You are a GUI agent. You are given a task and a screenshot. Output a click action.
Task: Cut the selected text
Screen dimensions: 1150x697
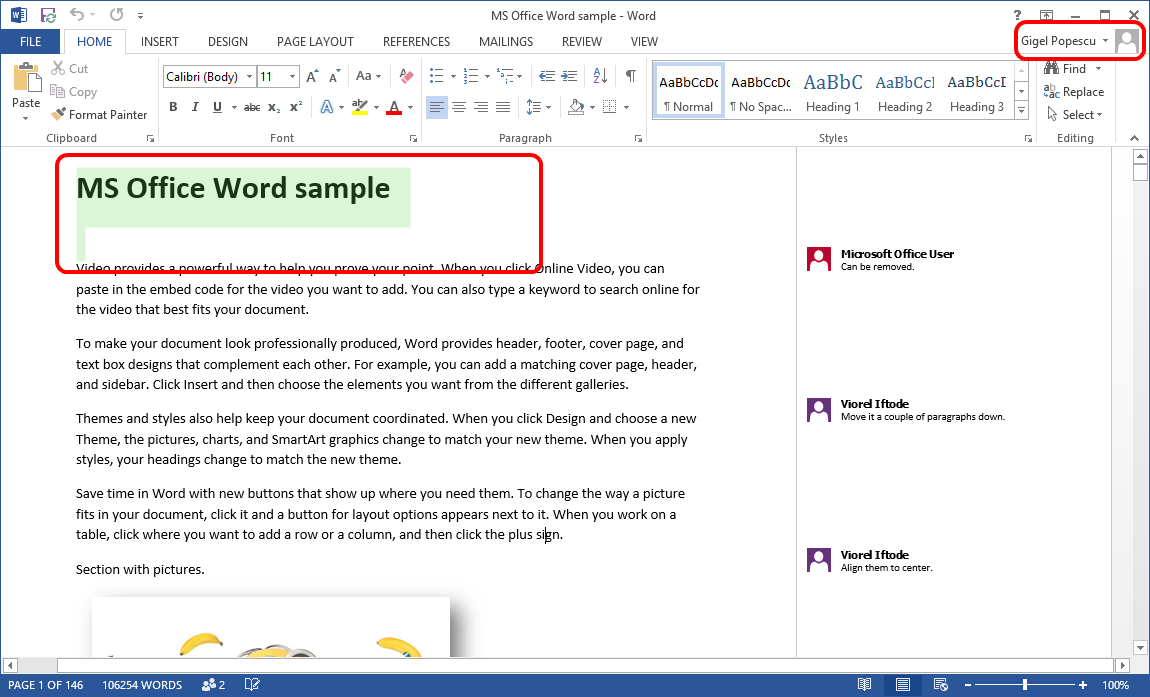70,68
